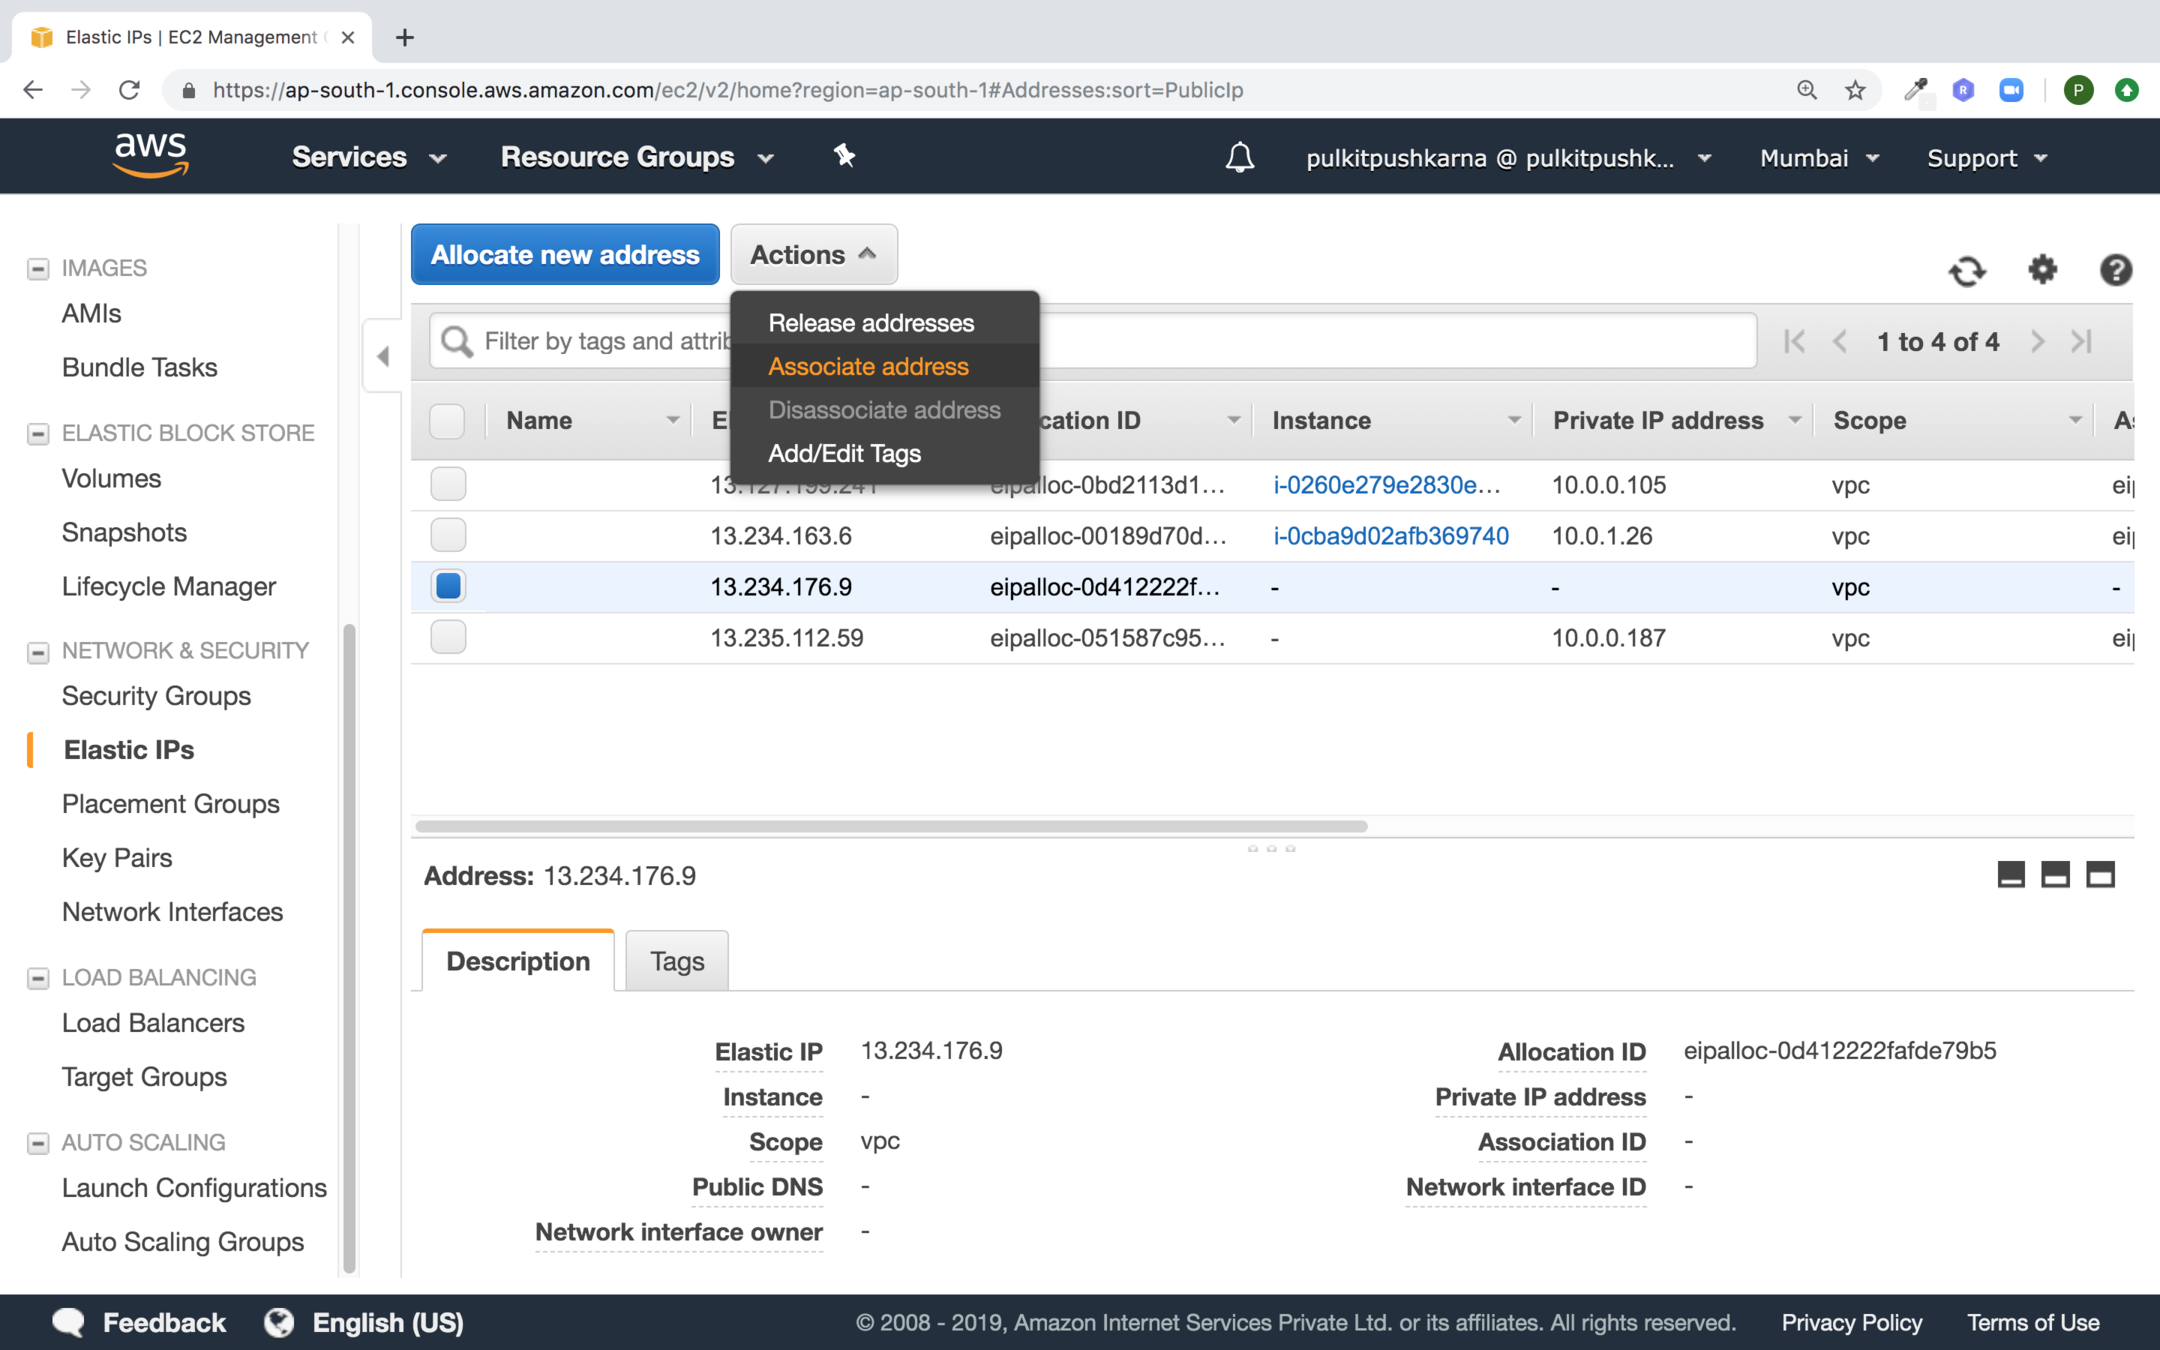Image resolution: width=2160 pixels, height=1350 pixels.
Task: Check the 13.234.163.6 row checkbox
Action: (x=448, y=535)
